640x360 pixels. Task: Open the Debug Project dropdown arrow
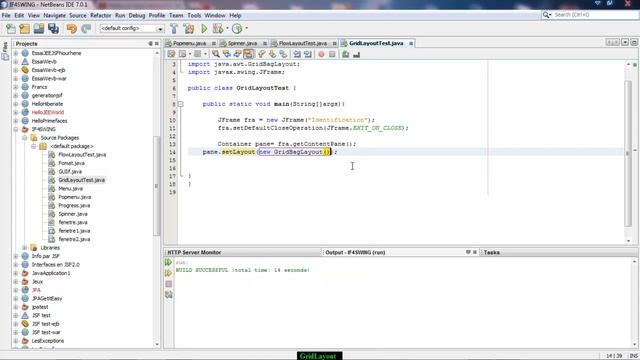[x=227, y=29]
